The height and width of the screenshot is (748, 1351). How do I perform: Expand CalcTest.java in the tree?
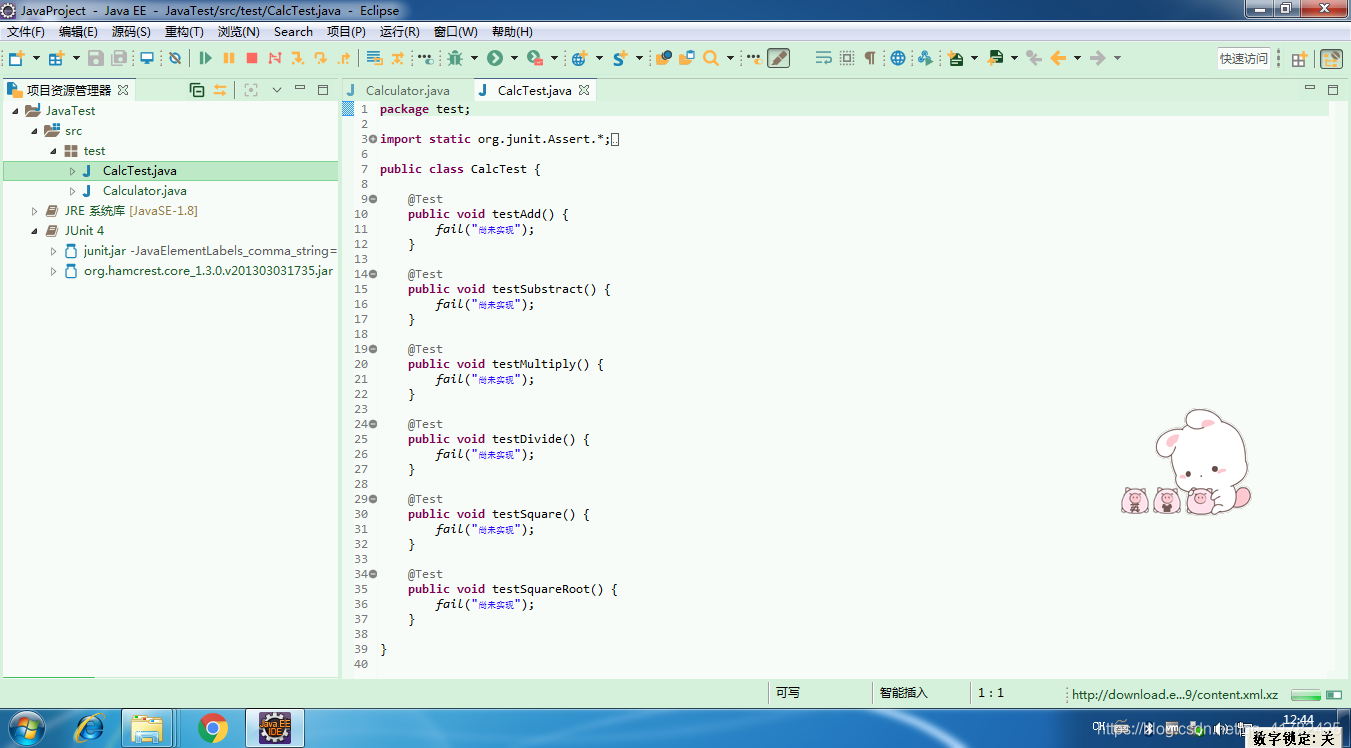coord(72,171)
